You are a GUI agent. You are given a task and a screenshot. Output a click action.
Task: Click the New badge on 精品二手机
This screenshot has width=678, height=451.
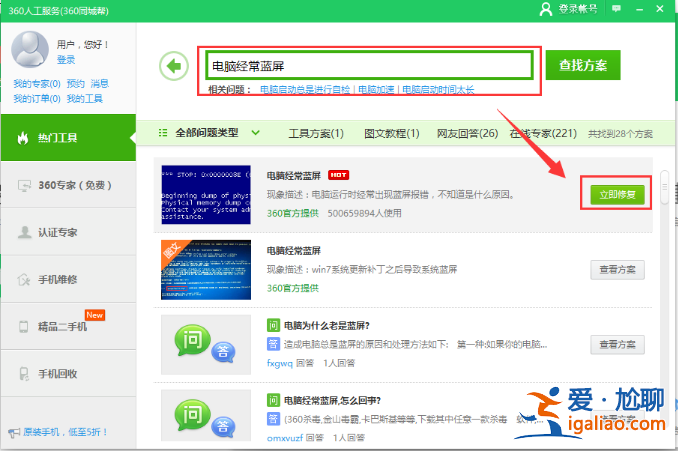[x=95, y=315]
